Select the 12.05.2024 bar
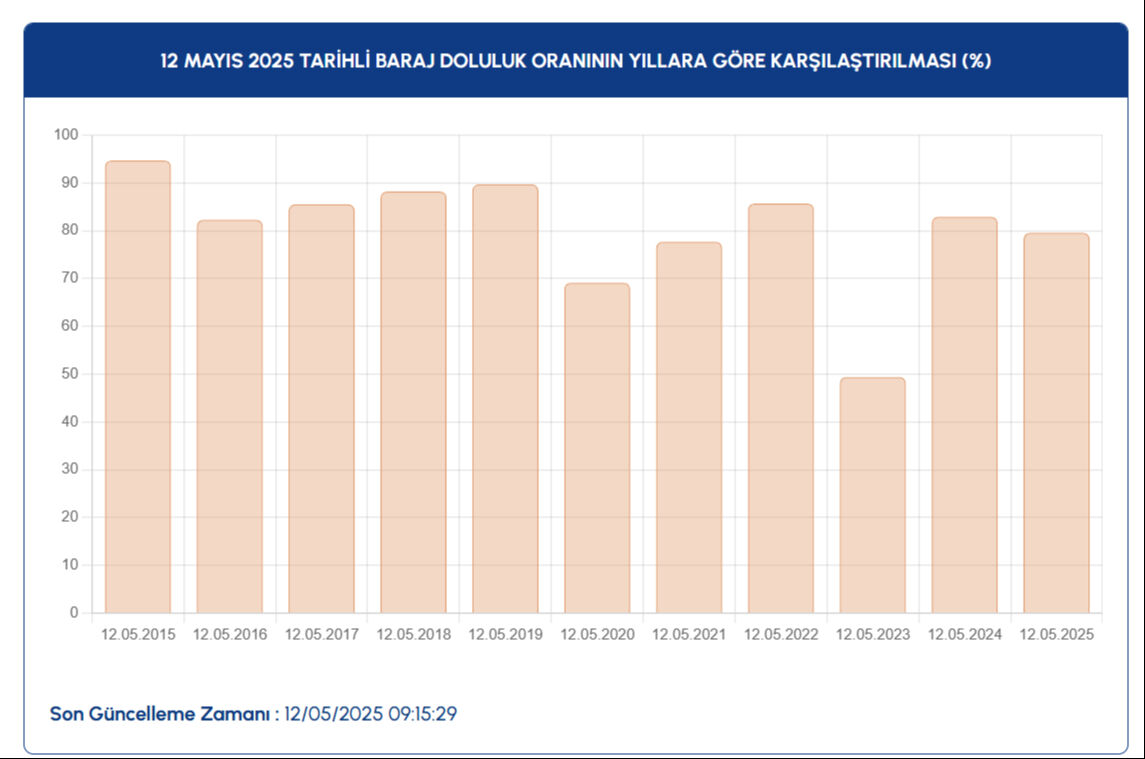Image resolution: width=1145 pixels, height=759 pixels. click(965, 415)
